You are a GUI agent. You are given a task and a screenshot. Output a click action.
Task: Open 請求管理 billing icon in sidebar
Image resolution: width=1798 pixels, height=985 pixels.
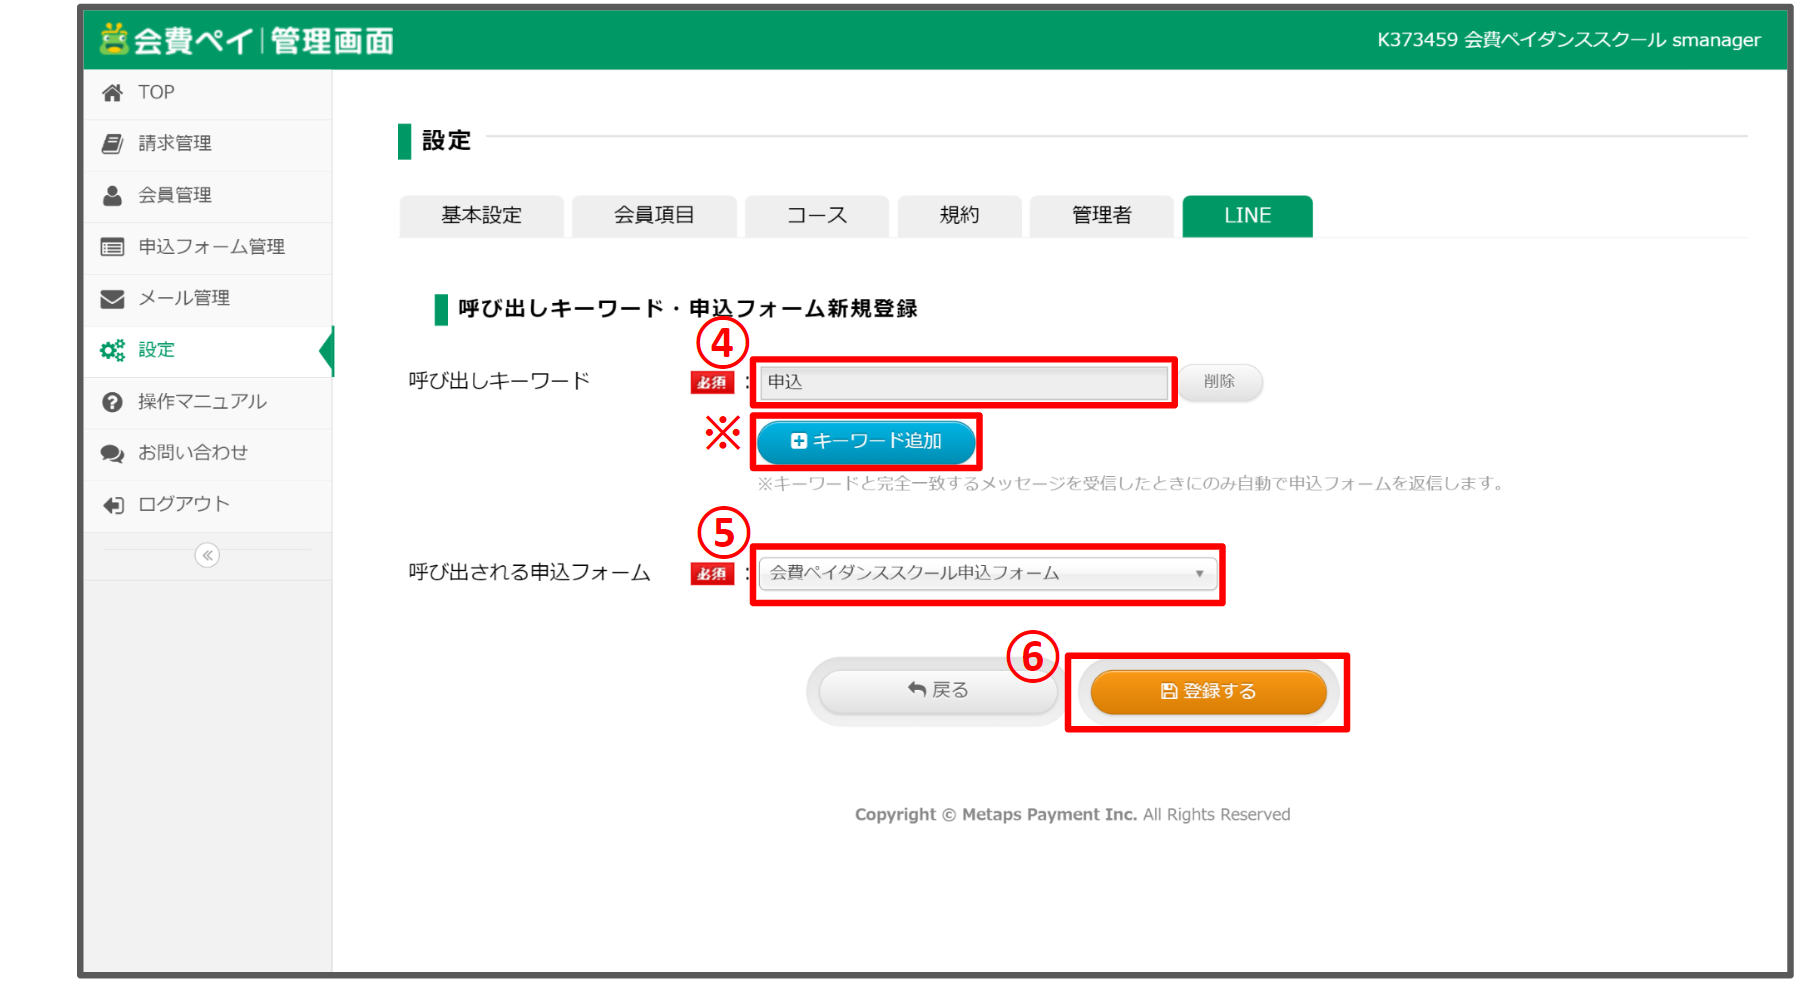coord(112,144)
